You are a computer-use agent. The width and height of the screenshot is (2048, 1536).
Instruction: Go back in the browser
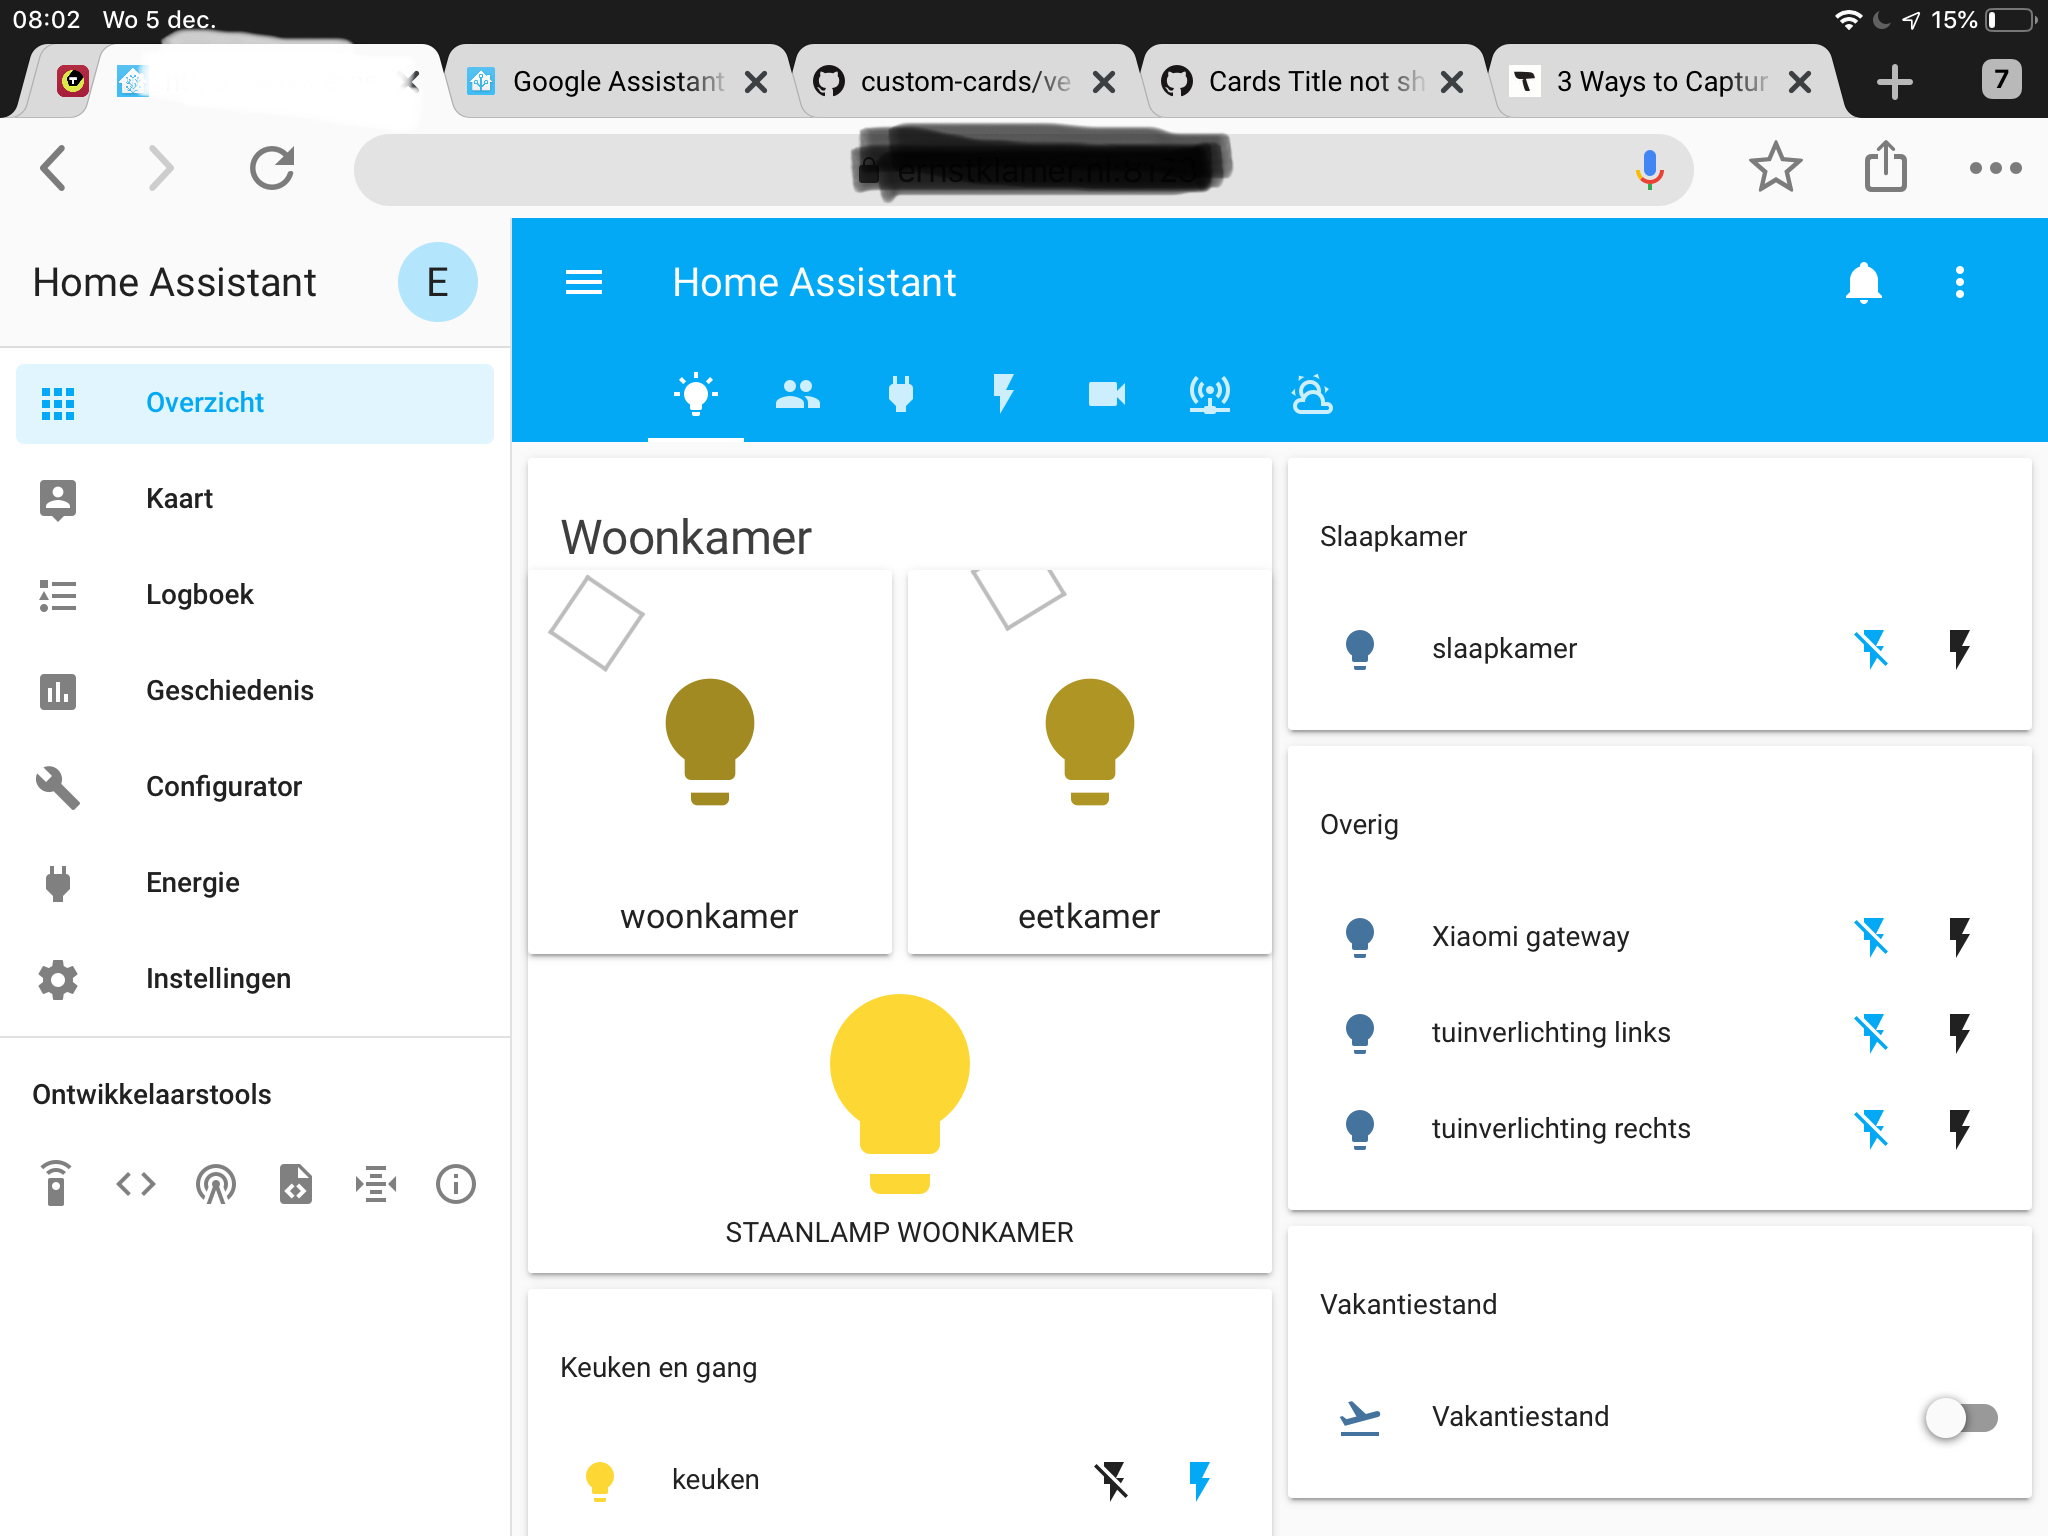[54, 168]
